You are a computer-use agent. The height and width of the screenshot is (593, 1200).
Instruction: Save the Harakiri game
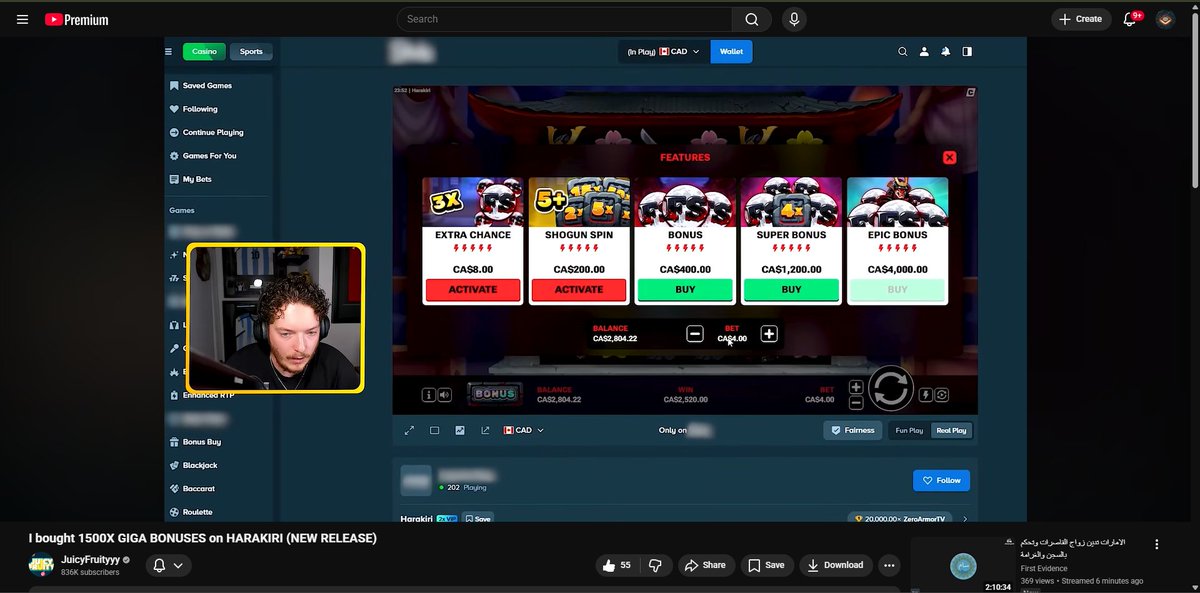[478, 519]
